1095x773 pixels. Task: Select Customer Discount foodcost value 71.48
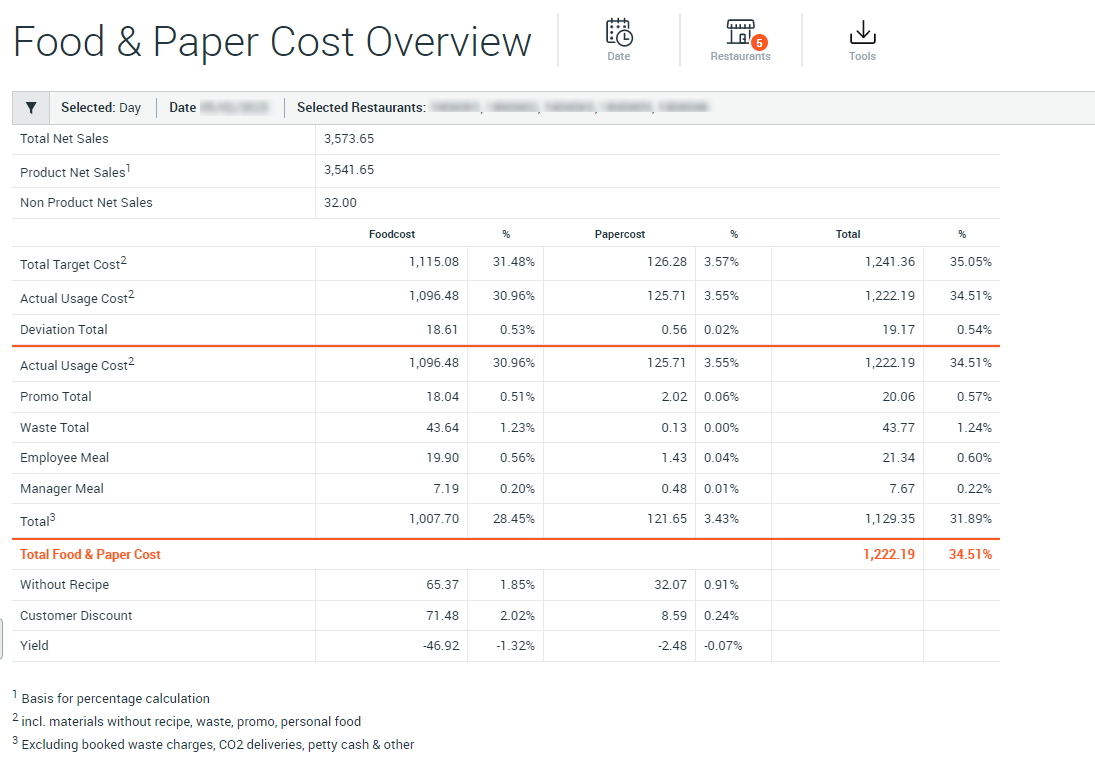[x=443, y=615]
